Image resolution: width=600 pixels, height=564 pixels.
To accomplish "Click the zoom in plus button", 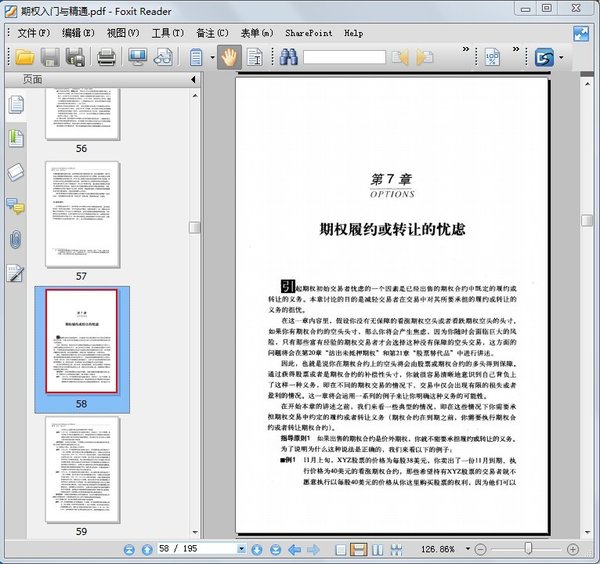I will (x=573, y=549).
